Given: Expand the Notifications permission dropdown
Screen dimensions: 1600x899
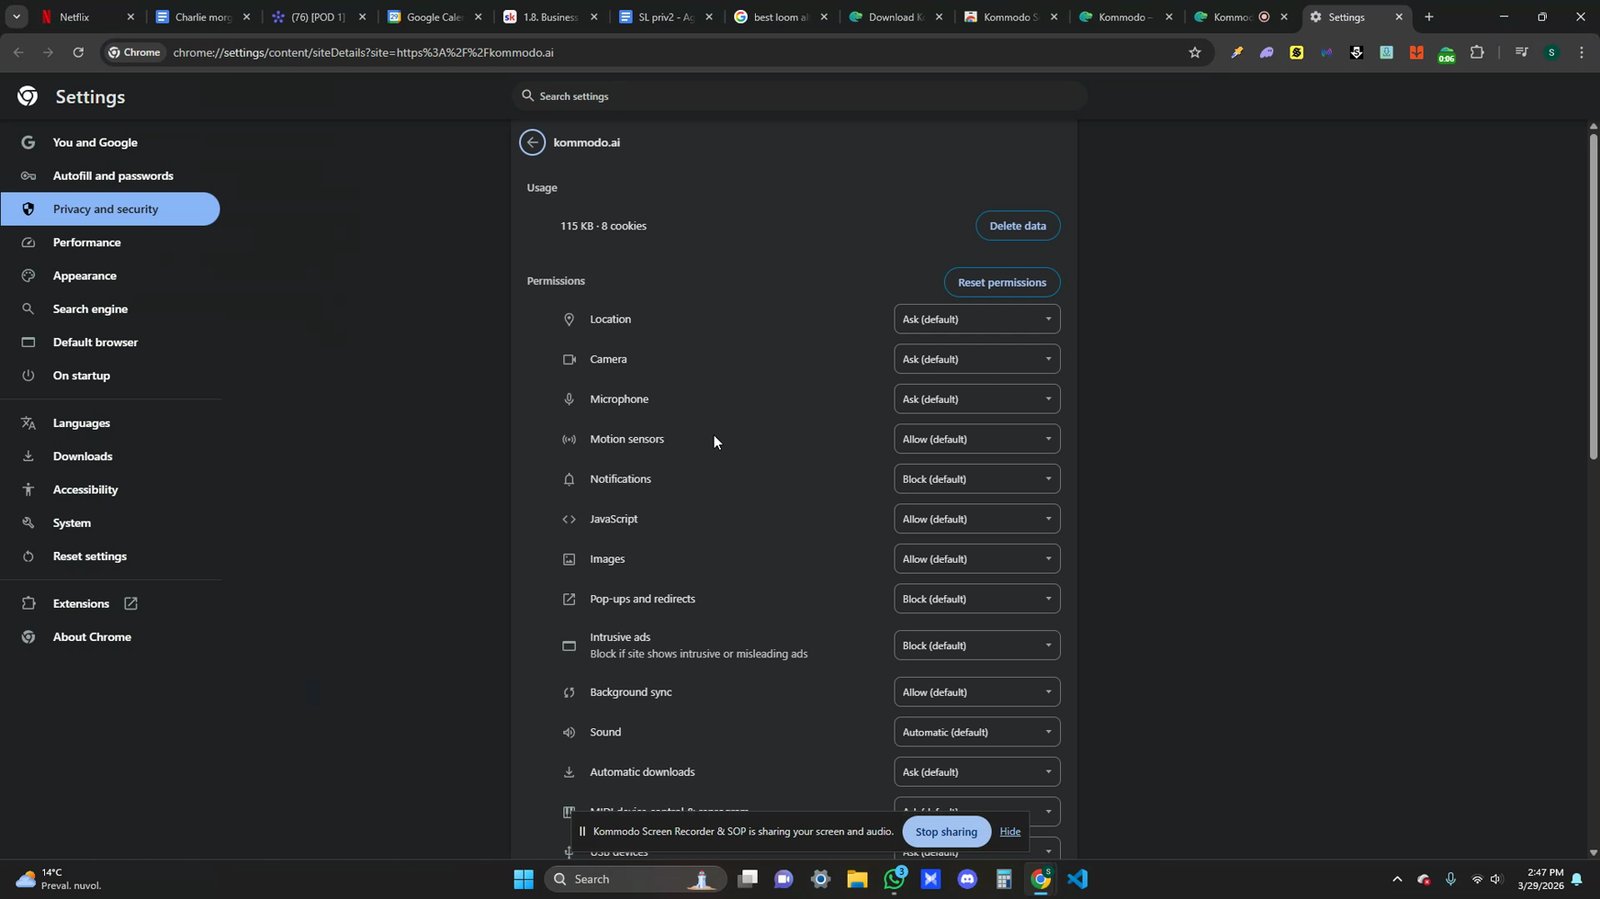Looking at the screenshot, I should pyautogui.click(x=977, y=479).
